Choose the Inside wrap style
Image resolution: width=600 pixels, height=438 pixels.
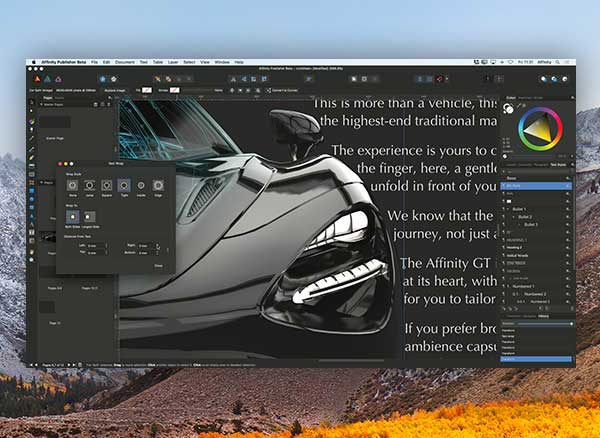141,186
